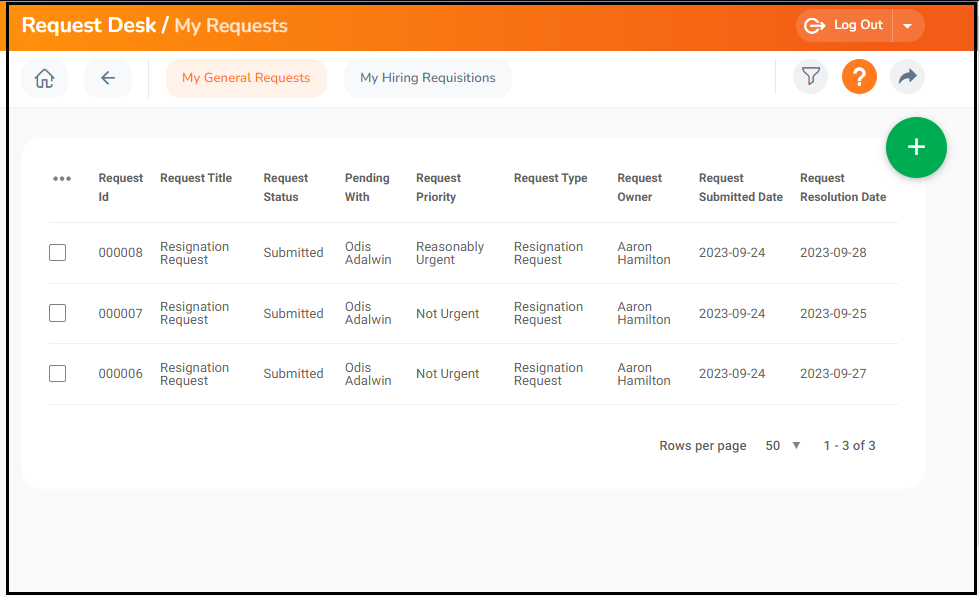Click the Request Status column header
Viewport: 979px width, 597px height.
[x=286, y=187]
